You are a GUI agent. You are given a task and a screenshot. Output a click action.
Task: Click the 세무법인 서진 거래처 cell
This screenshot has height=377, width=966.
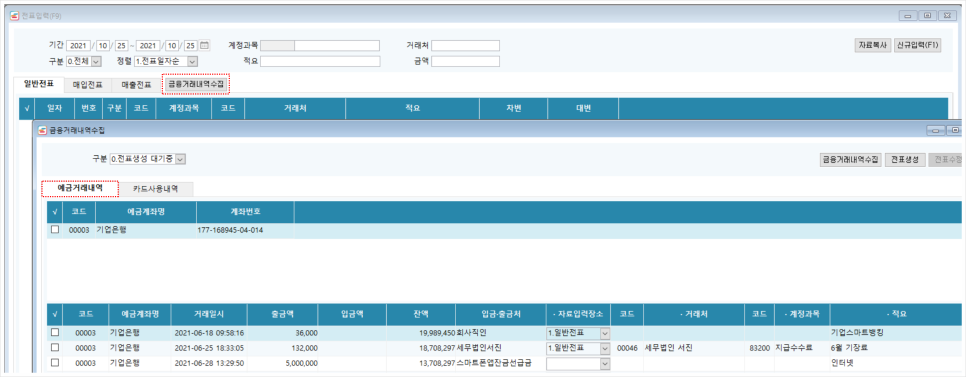(668, 348)
